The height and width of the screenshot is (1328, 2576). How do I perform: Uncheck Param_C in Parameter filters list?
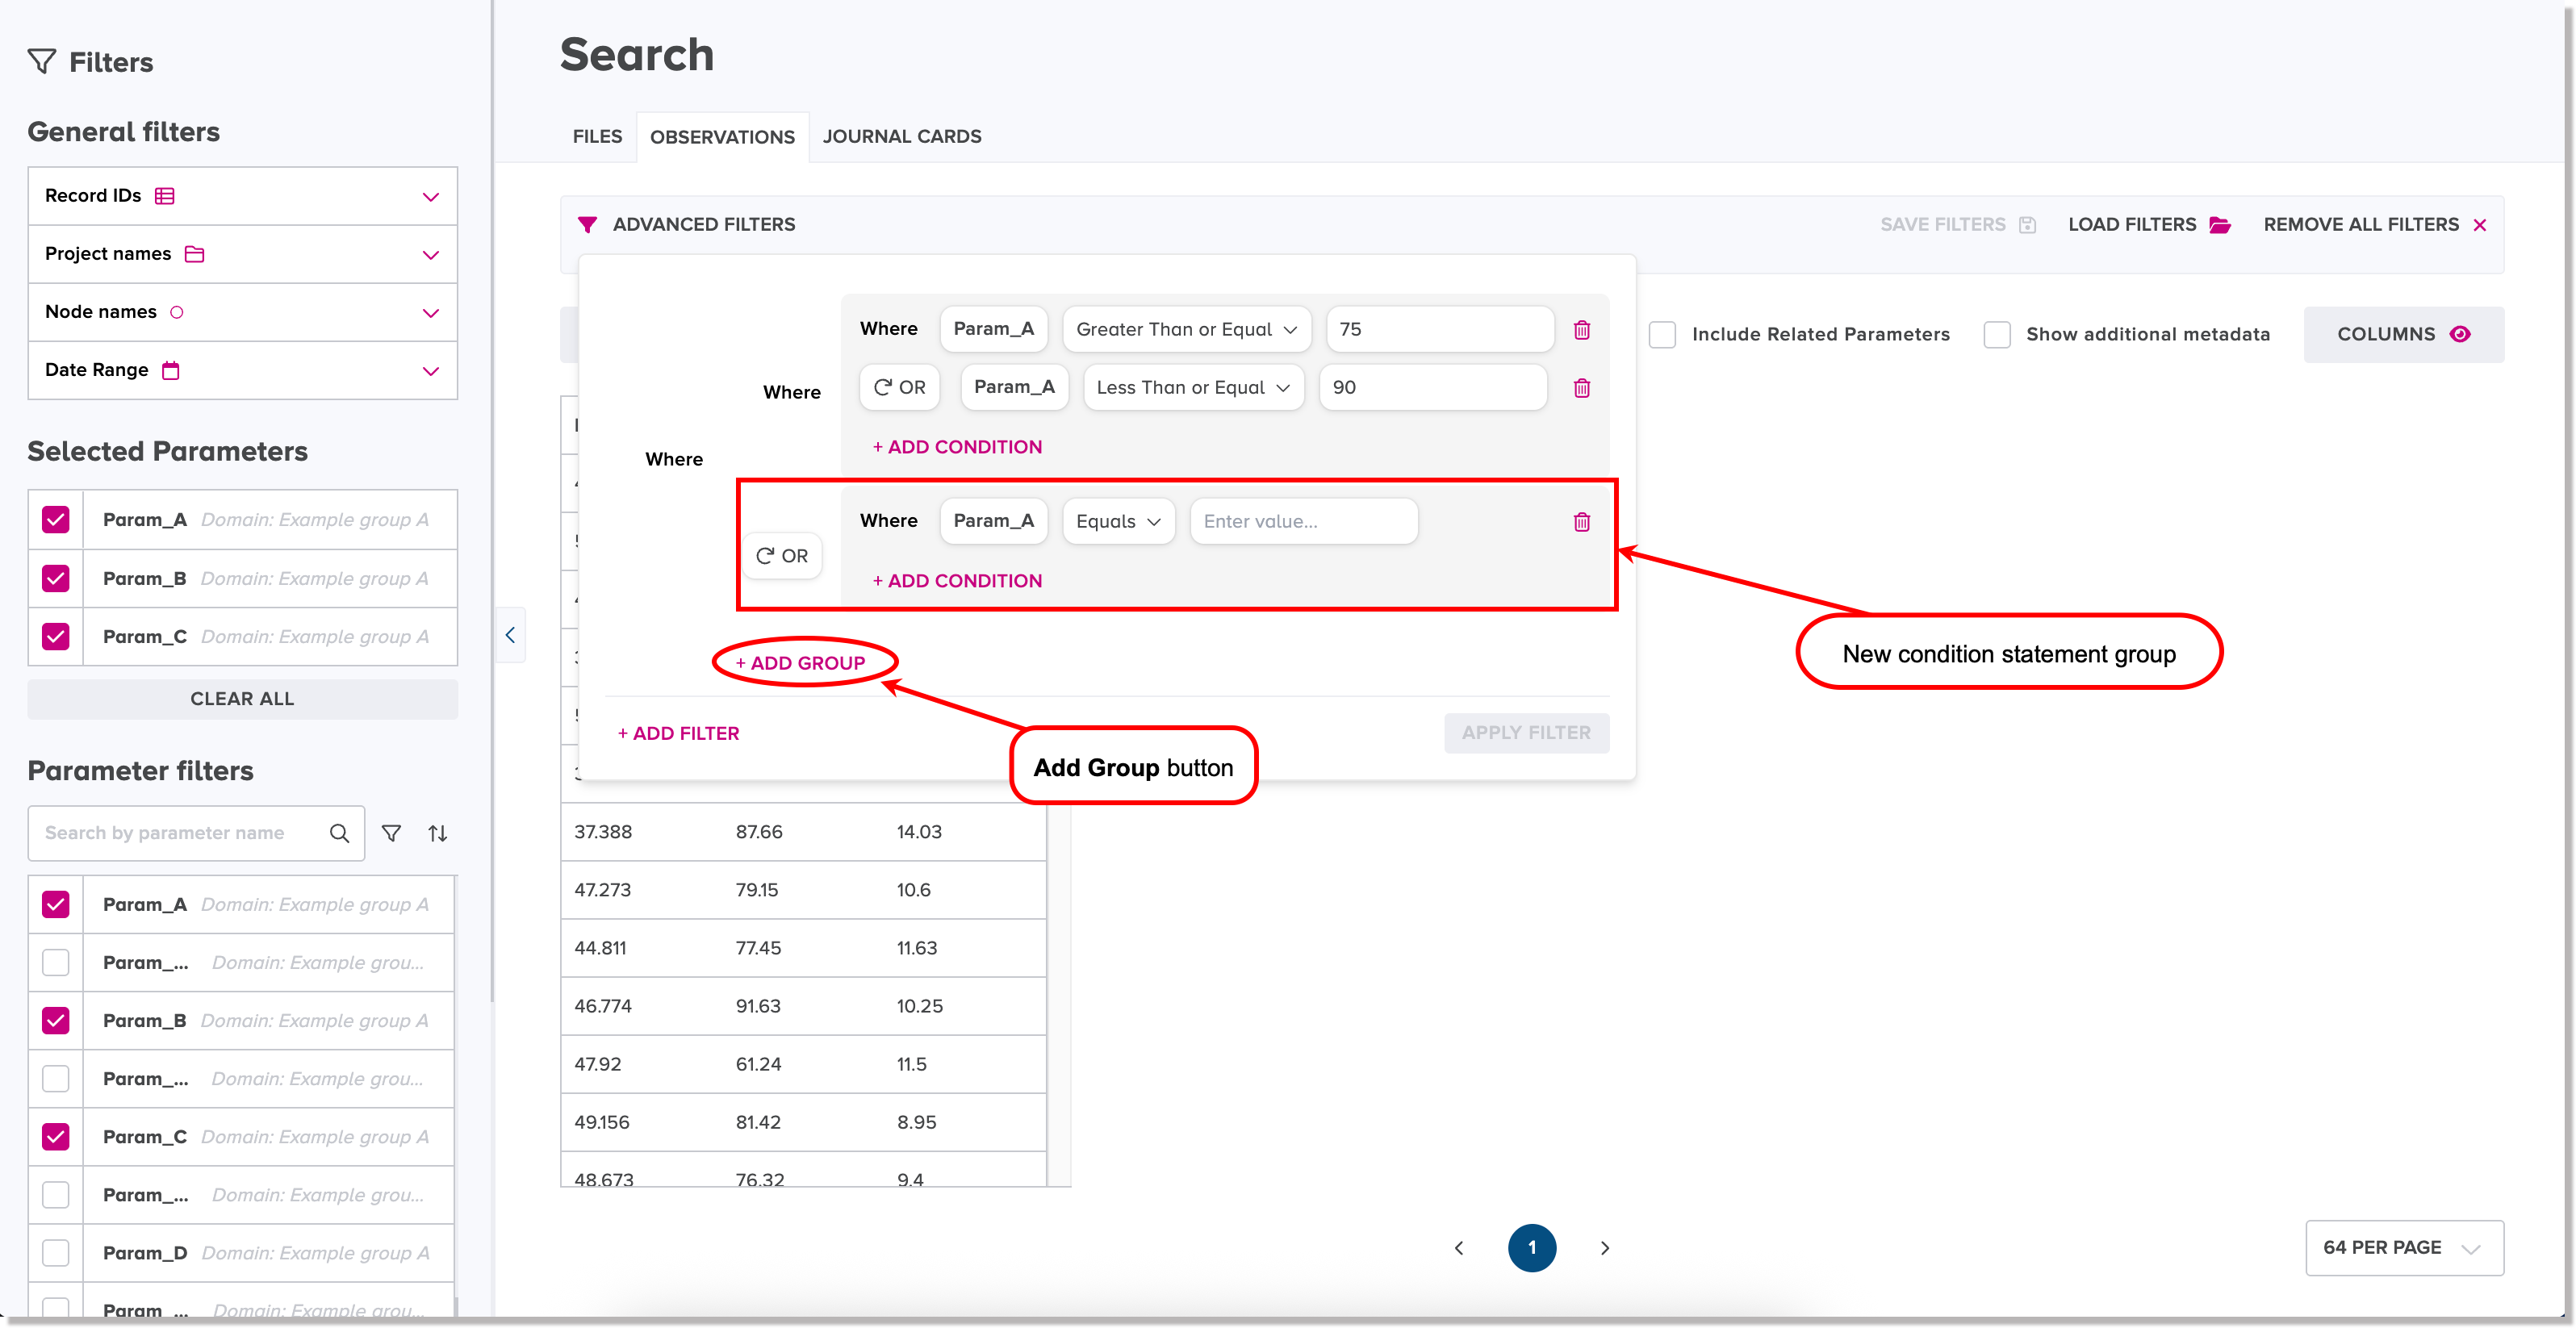[56, 1136]
